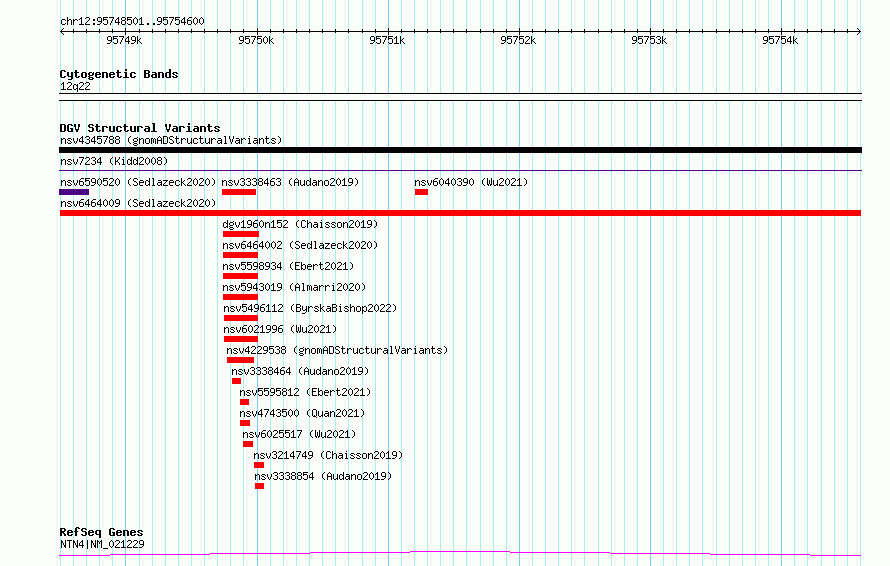The width and height of the screenshot is (890, 566).
Task: Click the small red bar under nsv4743500
Action: [245, 424]
